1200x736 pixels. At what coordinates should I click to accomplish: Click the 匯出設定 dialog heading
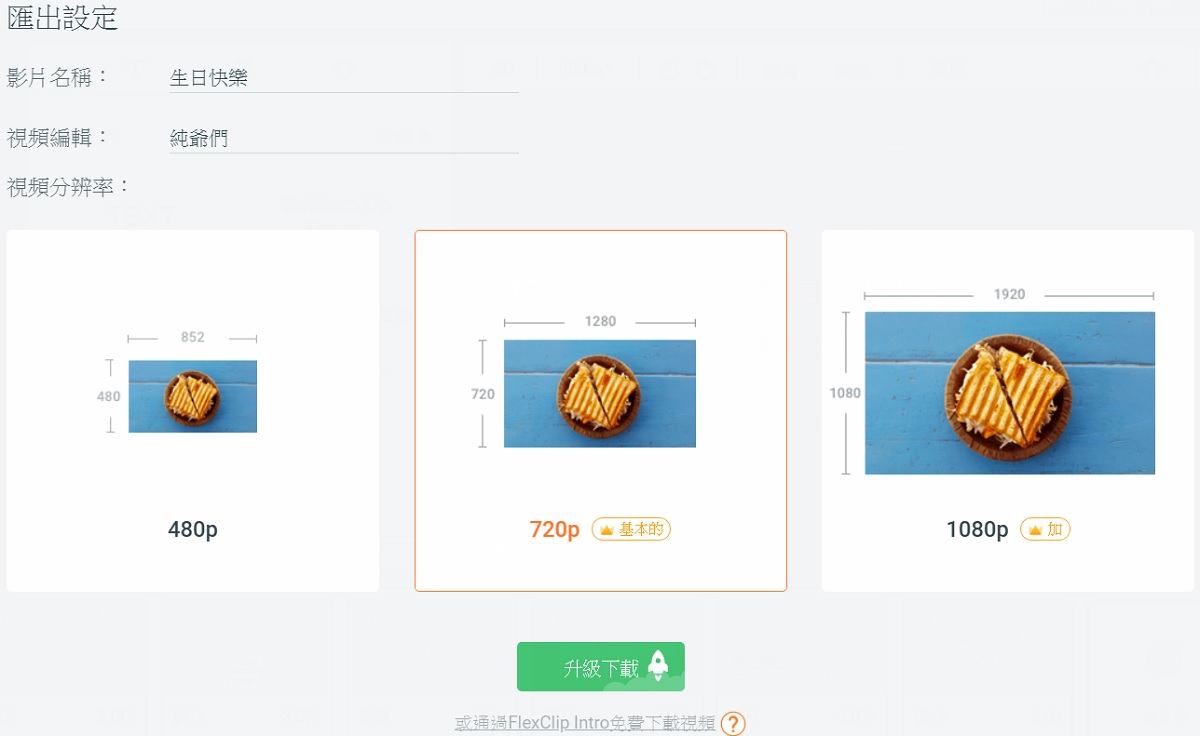click(63, 17)
